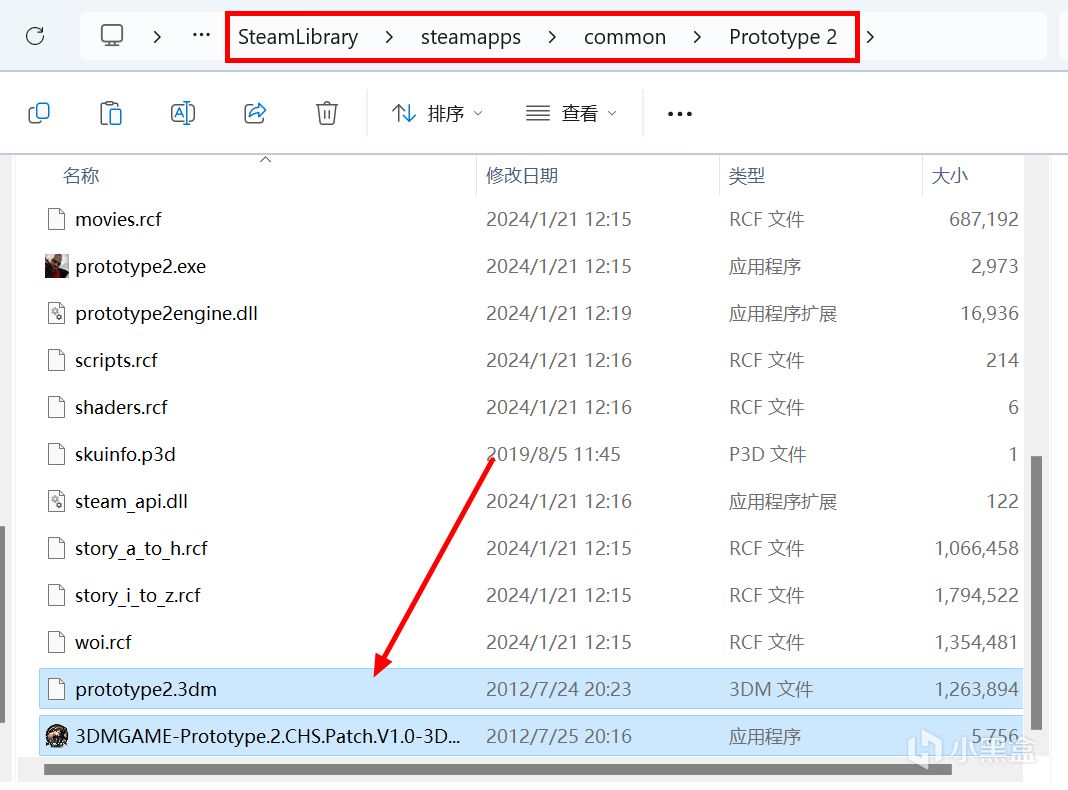
Task: Click the Share toolbar icon
Action: point(255,113)
